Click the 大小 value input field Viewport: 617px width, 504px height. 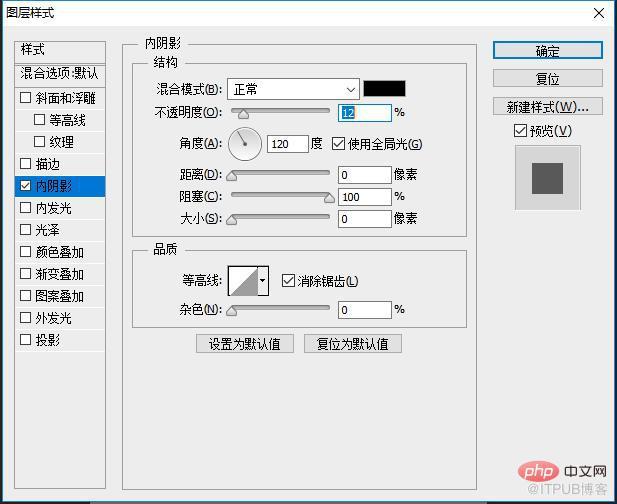coord(365,219)
